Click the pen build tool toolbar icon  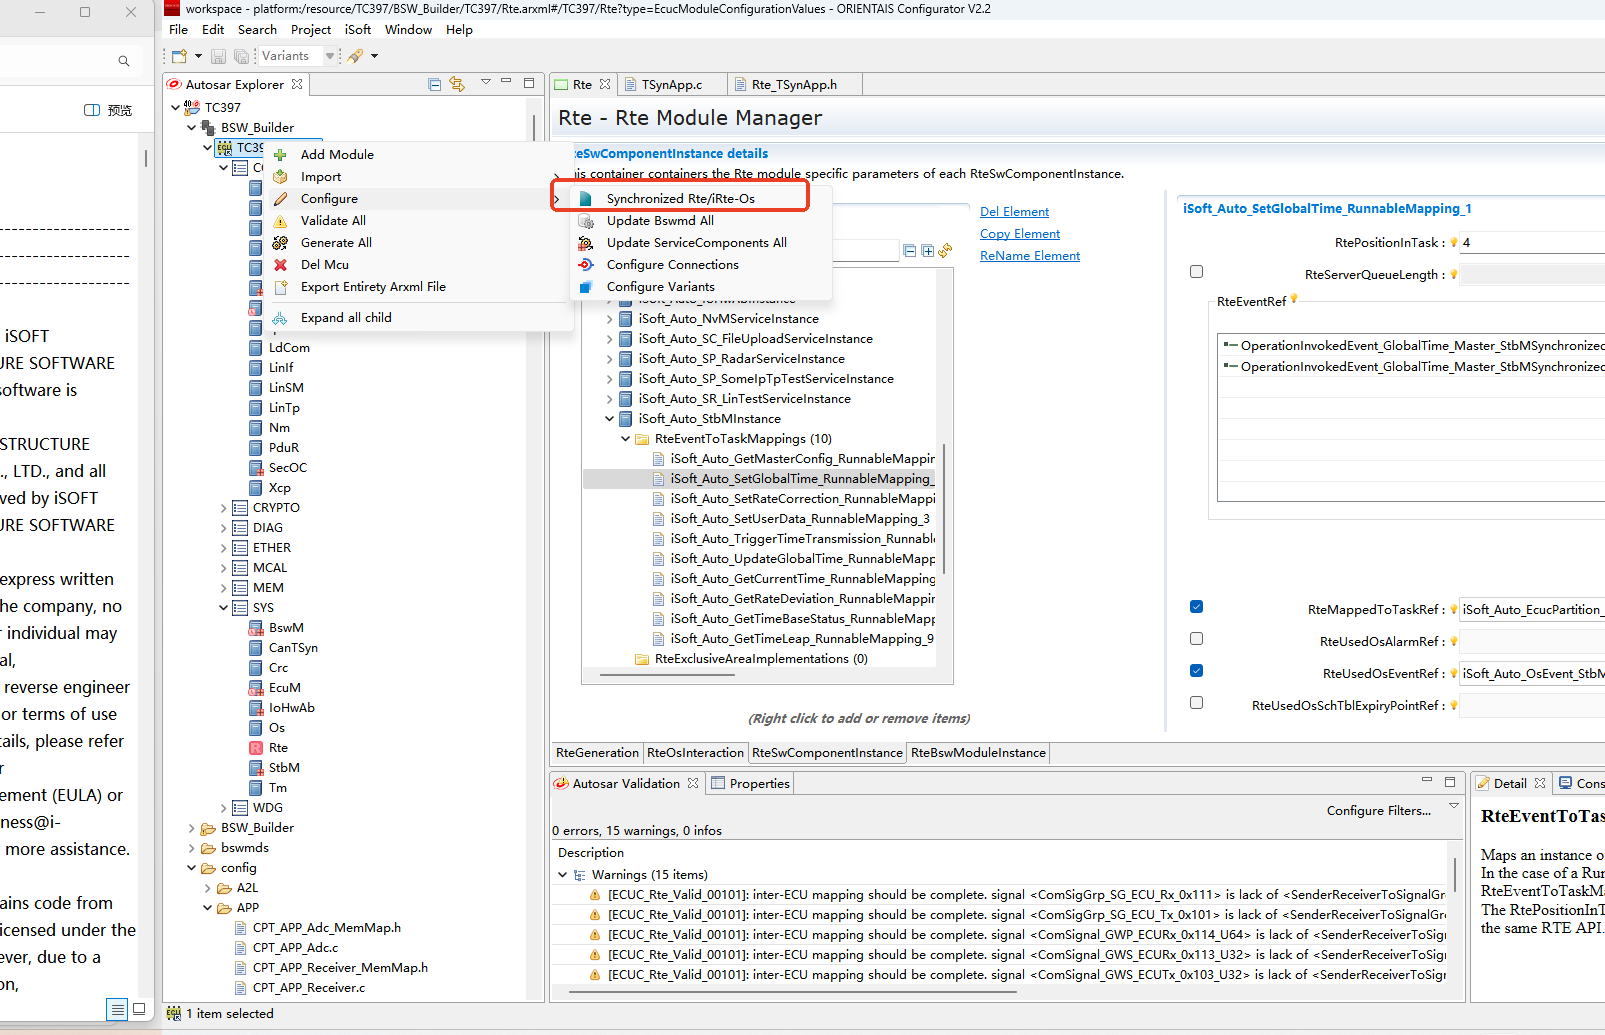point(355,56)
